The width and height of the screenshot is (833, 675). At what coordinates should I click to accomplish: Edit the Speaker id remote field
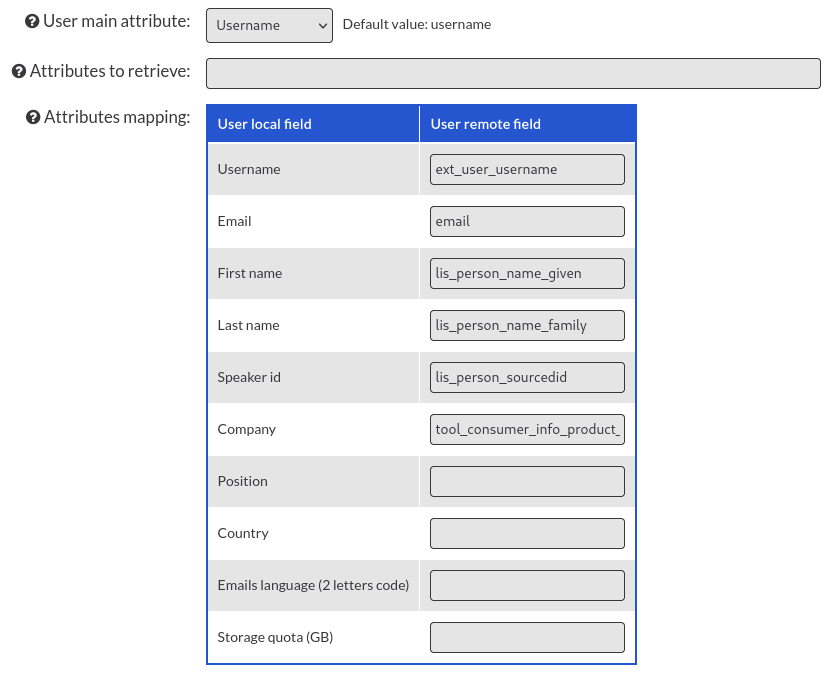527,378
